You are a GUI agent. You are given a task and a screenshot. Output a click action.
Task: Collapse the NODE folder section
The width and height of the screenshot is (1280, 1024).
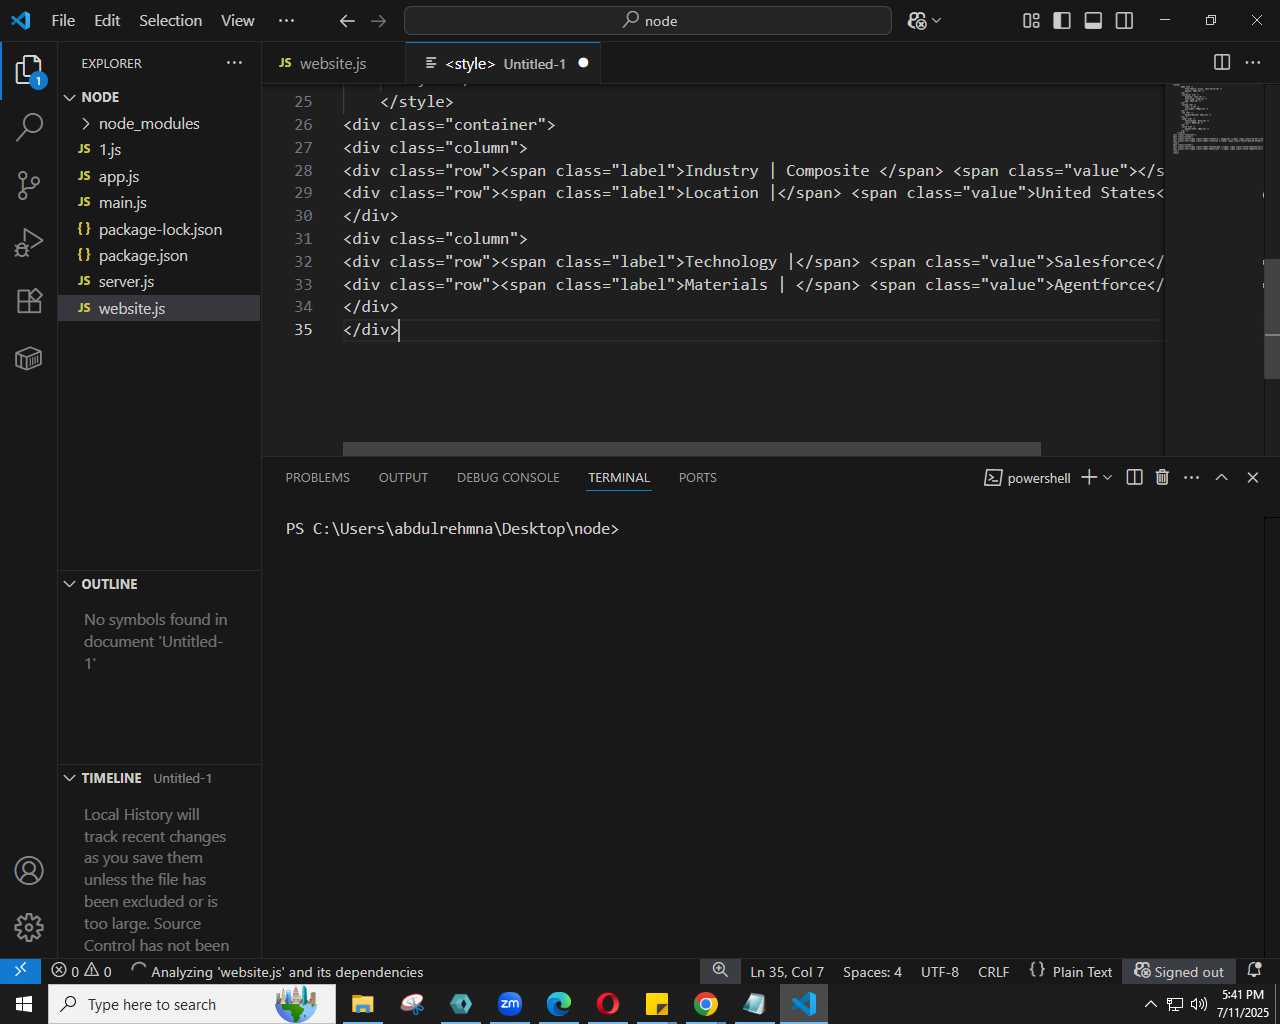(x=160, y=97)
